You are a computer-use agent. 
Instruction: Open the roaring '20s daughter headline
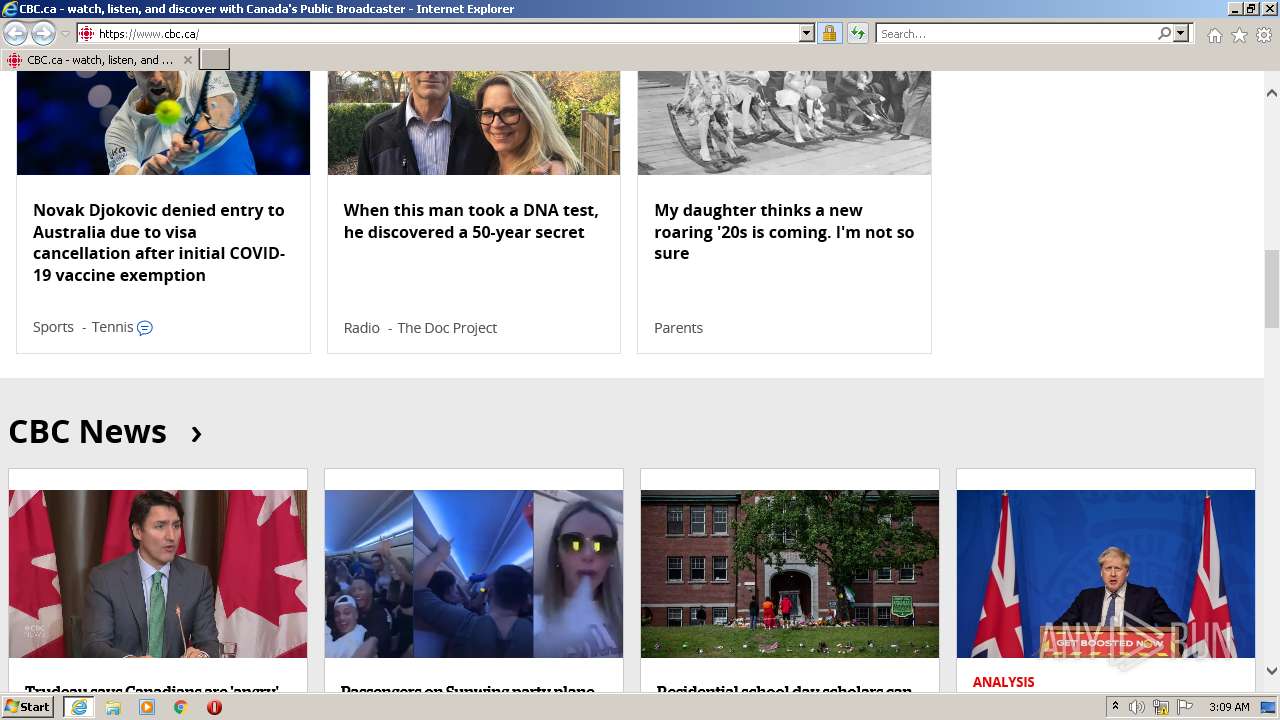pyautogui.click(x=784, y=231)
